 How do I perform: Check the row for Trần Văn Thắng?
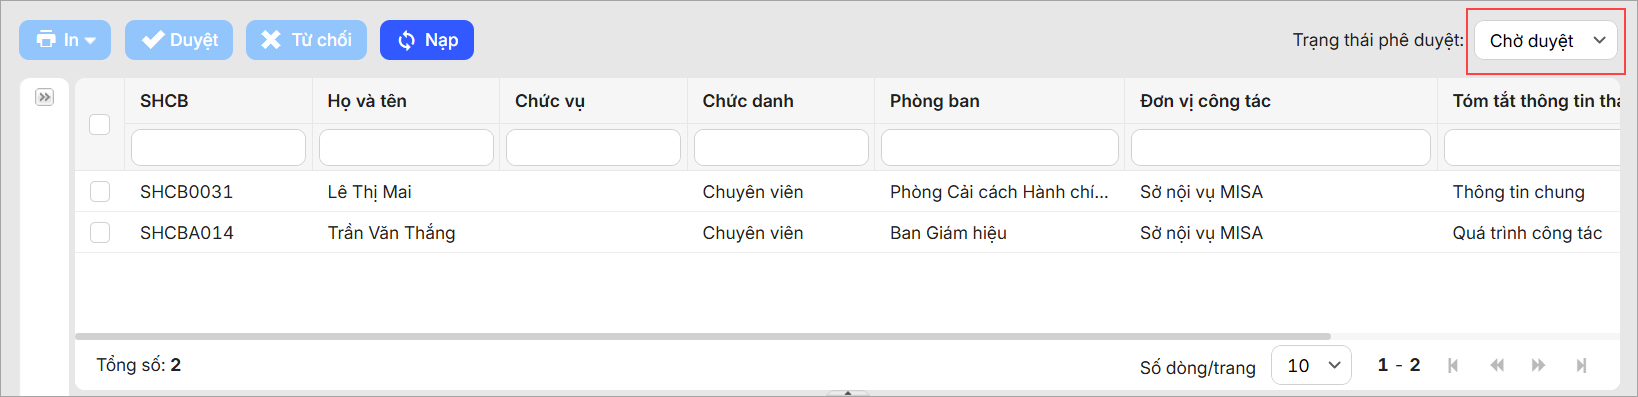coord(100,232)
